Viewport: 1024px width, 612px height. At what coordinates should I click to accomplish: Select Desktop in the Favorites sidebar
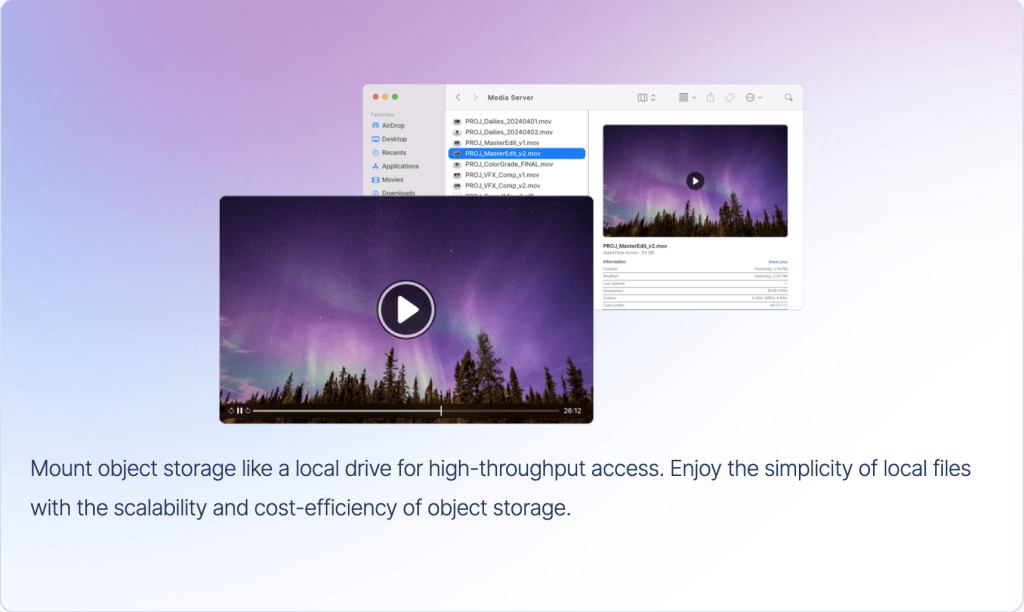pos(393,139)
